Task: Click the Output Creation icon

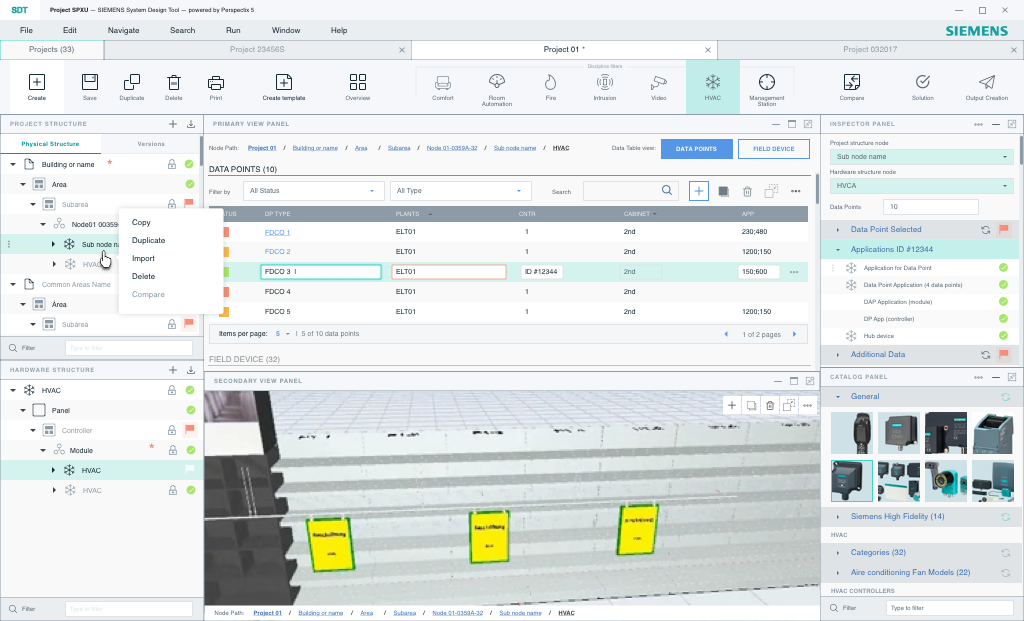Action: coord(987,82)
